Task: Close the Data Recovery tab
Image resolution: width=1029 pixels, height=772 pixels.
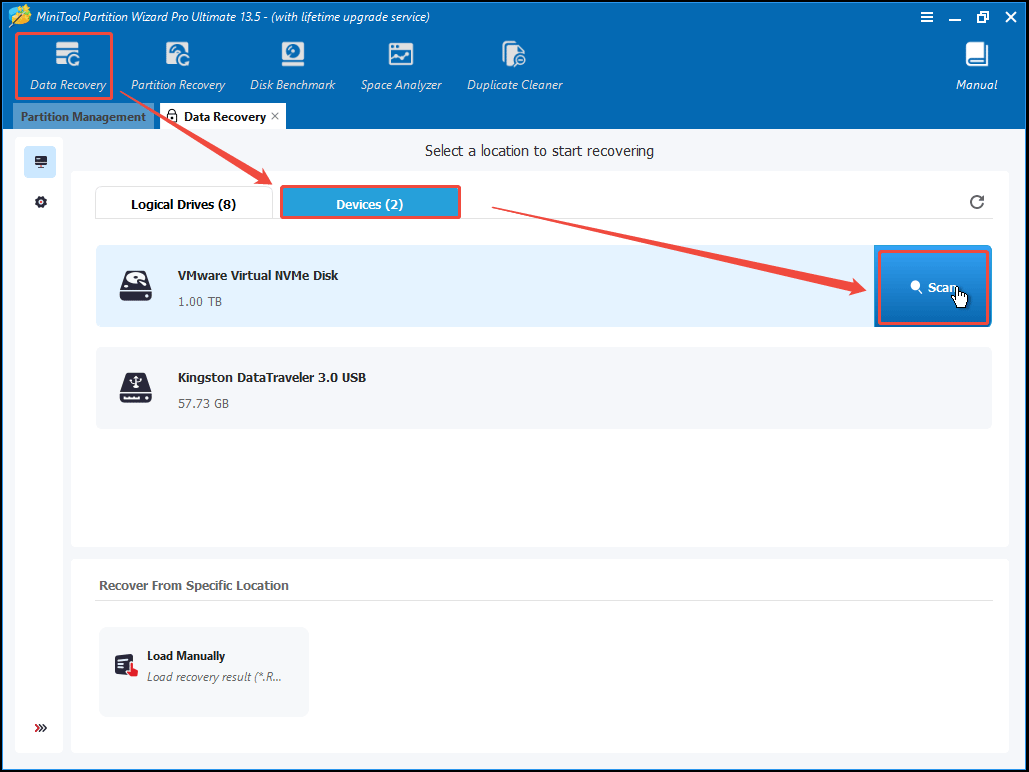Action: click(276, 117)
